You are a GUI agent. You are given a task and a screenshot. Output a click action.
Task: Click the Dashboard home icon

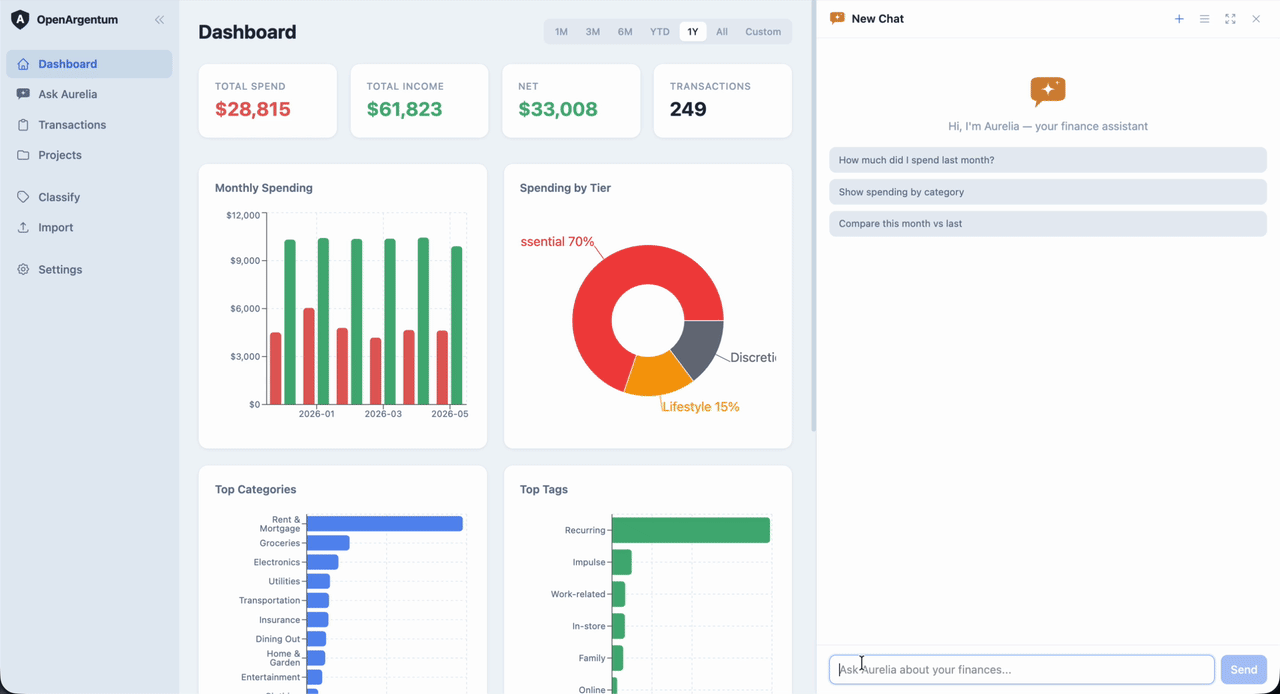click(23, 64)
